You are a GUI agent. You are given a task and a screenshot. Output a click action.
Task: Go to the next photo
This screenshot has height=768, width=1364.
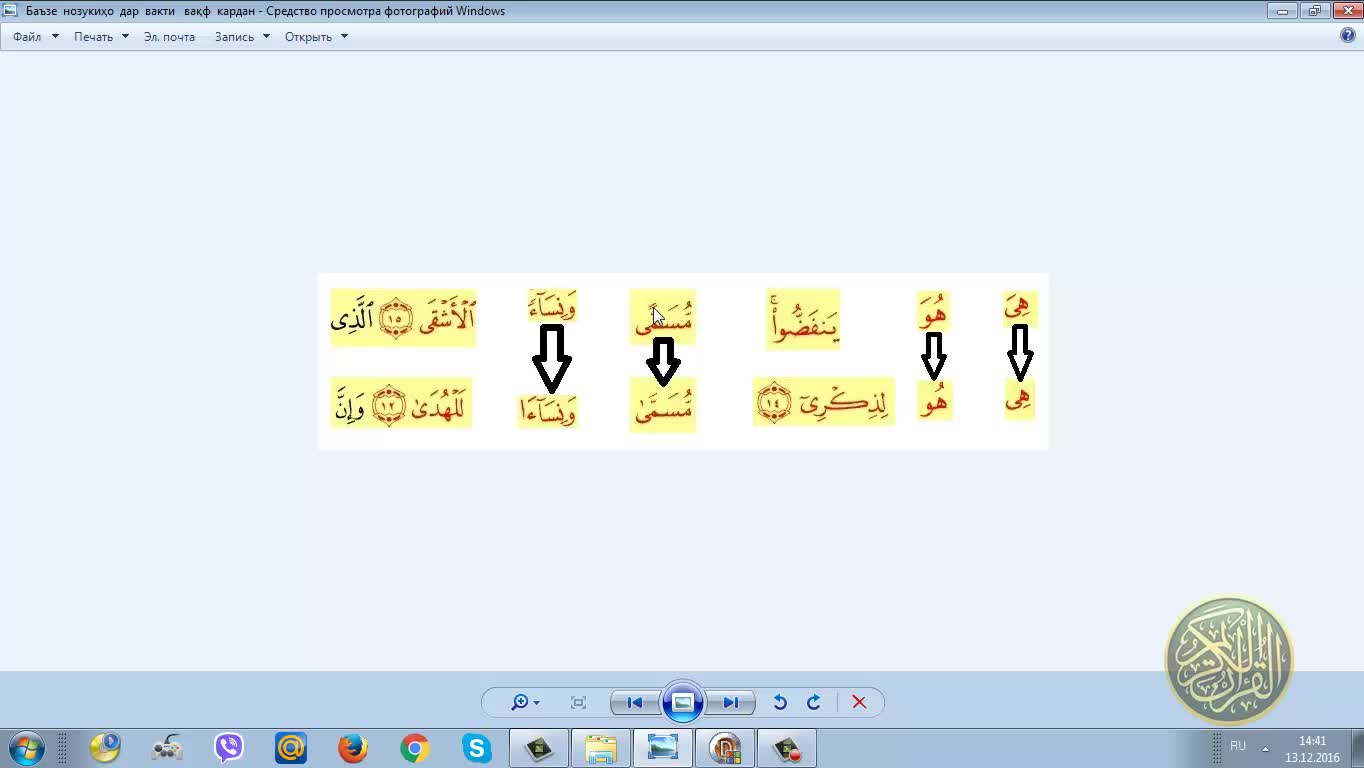pos(731,702)
